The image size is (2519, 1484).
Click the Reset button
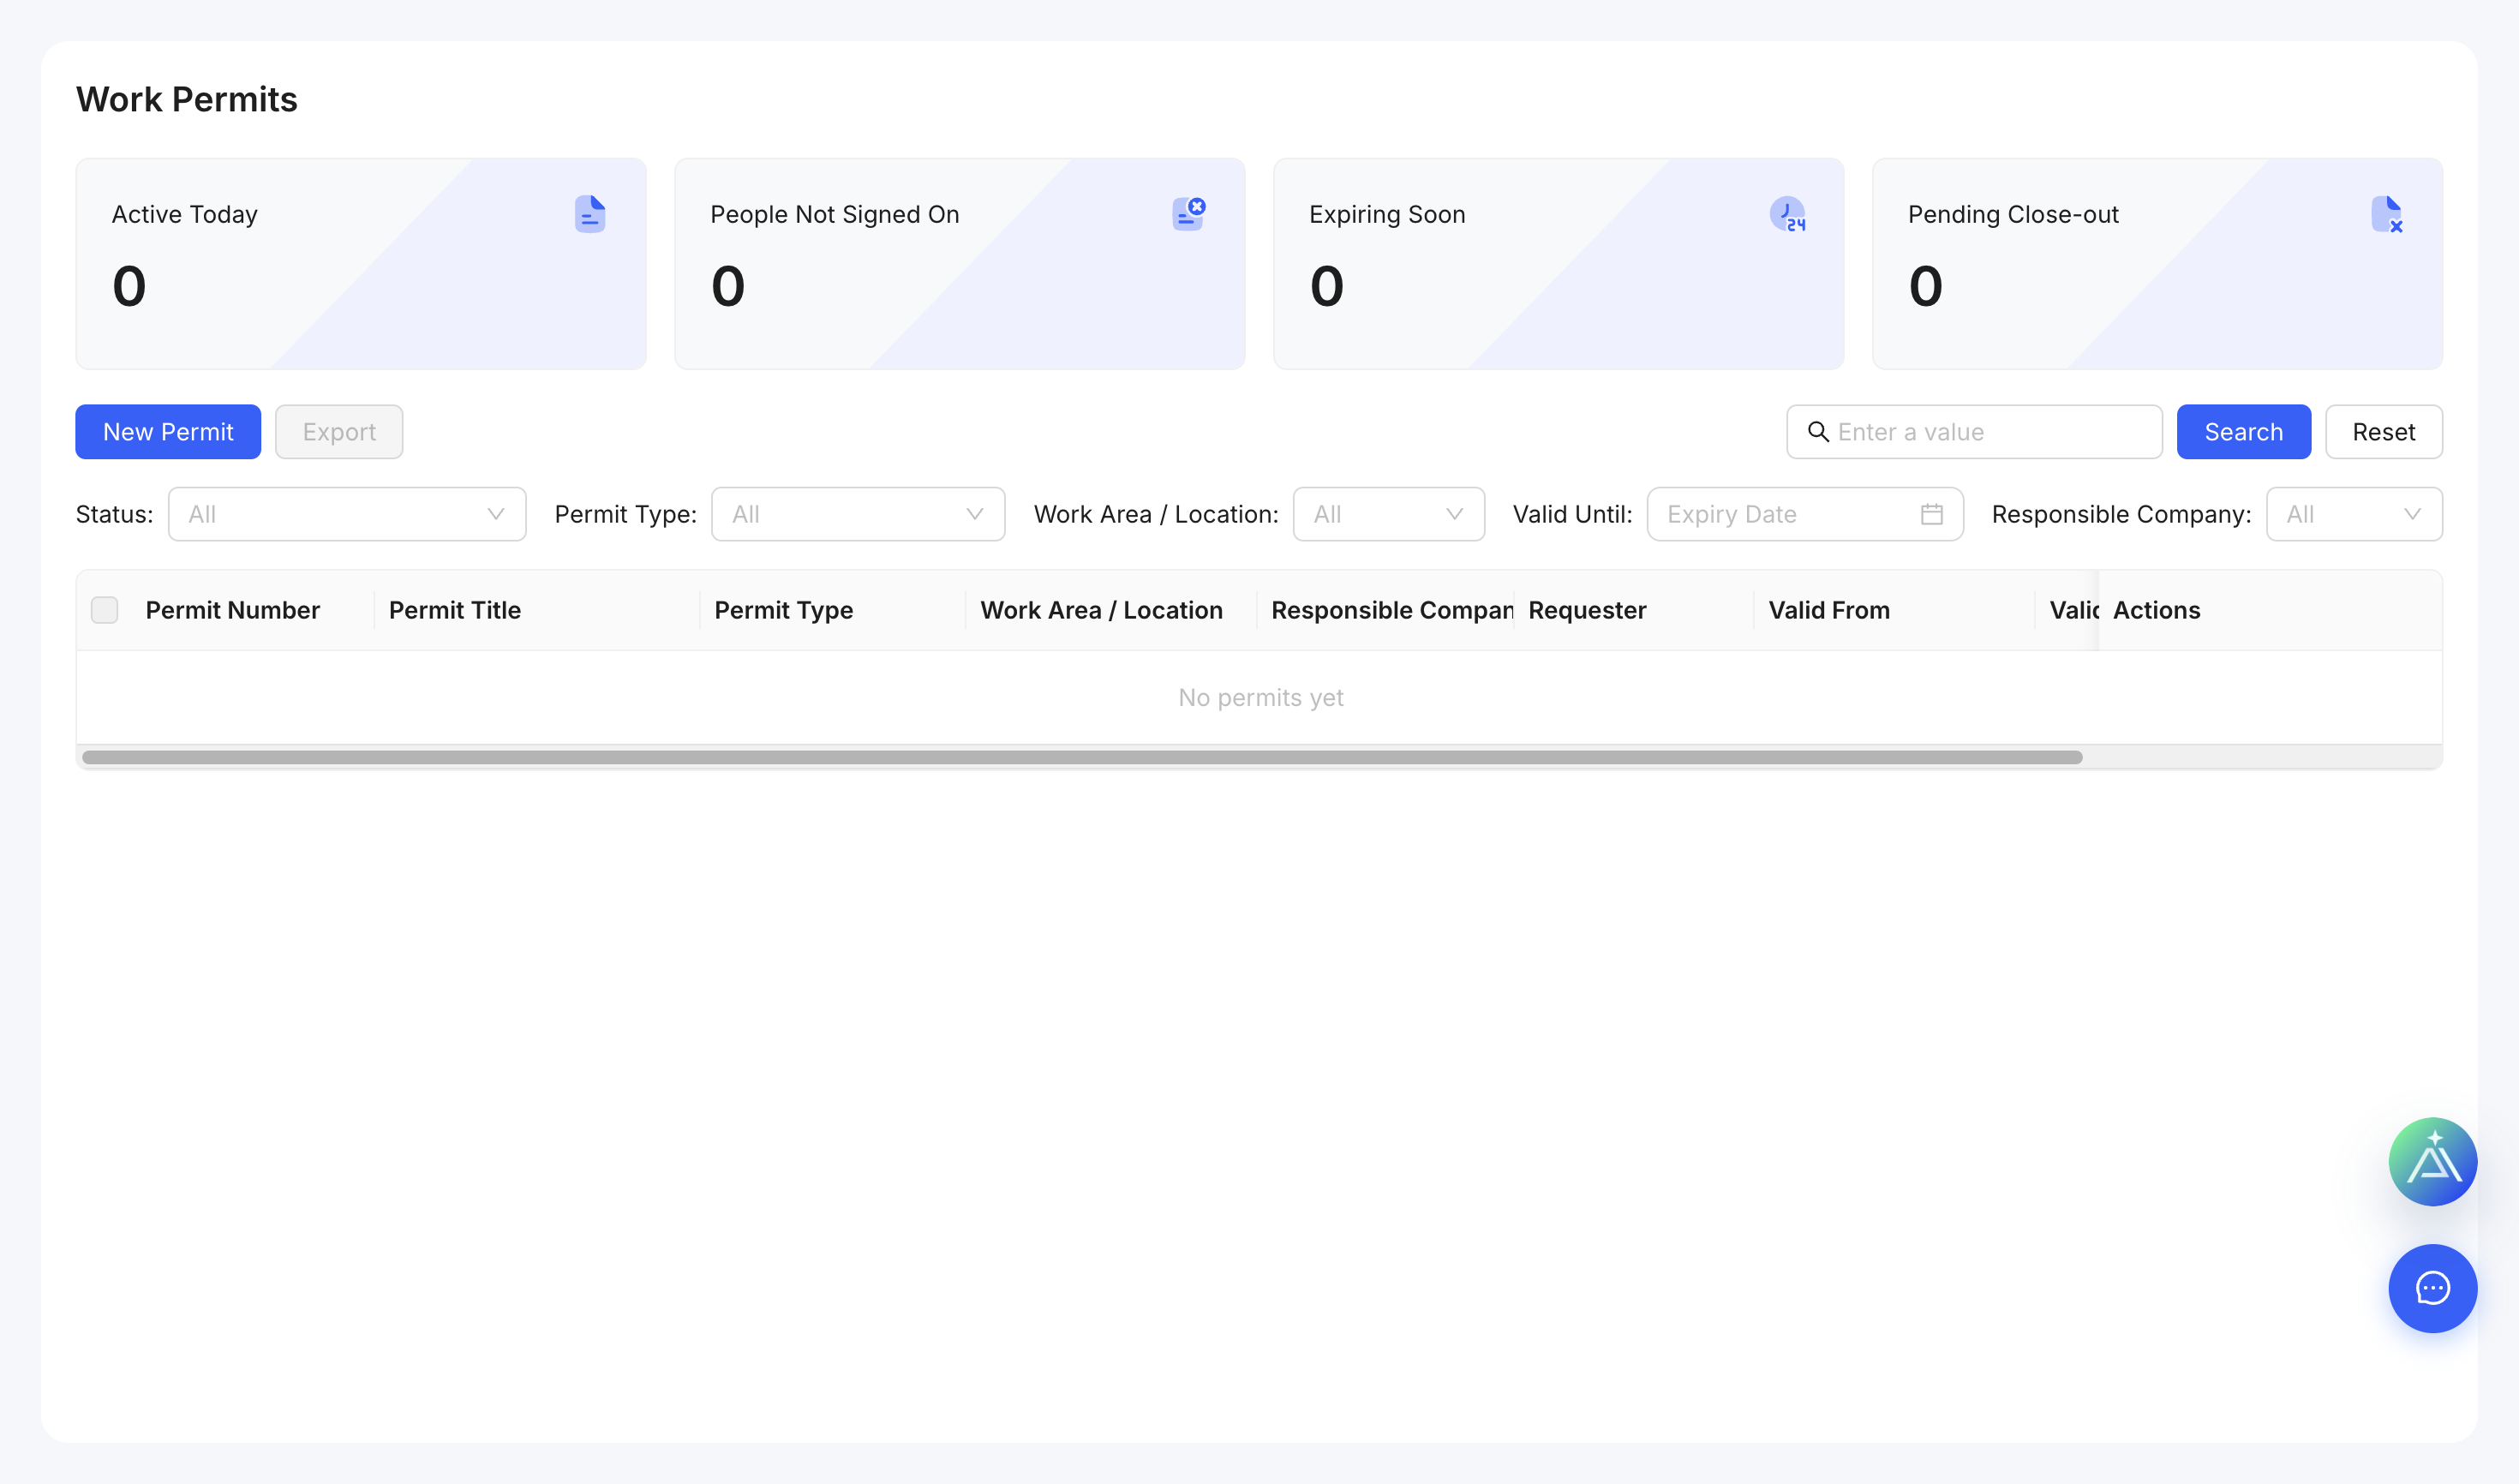coord(2383,432)
